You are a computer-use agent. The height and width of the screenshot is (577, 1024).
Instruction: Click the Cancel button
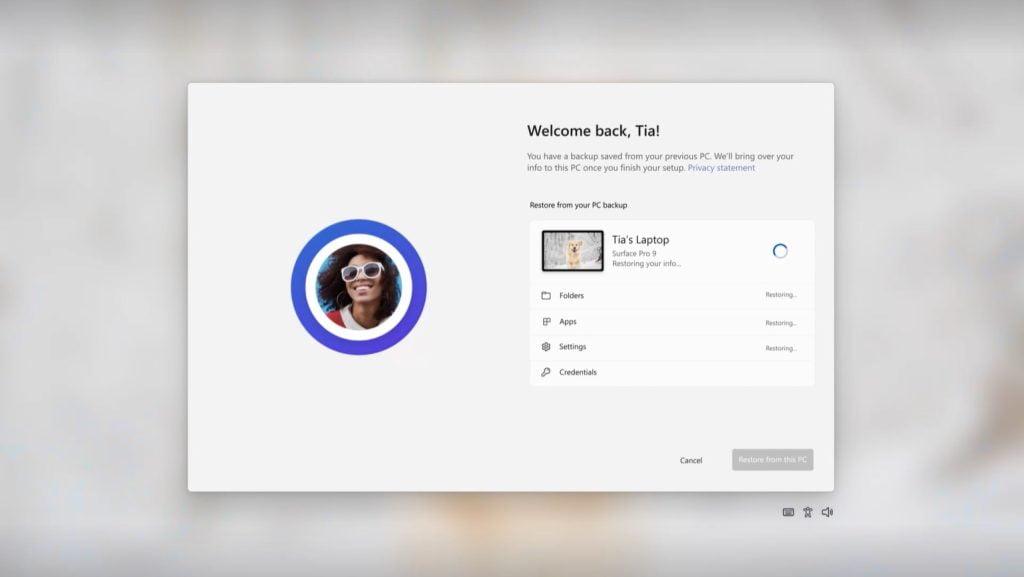[x=690, y=459]
